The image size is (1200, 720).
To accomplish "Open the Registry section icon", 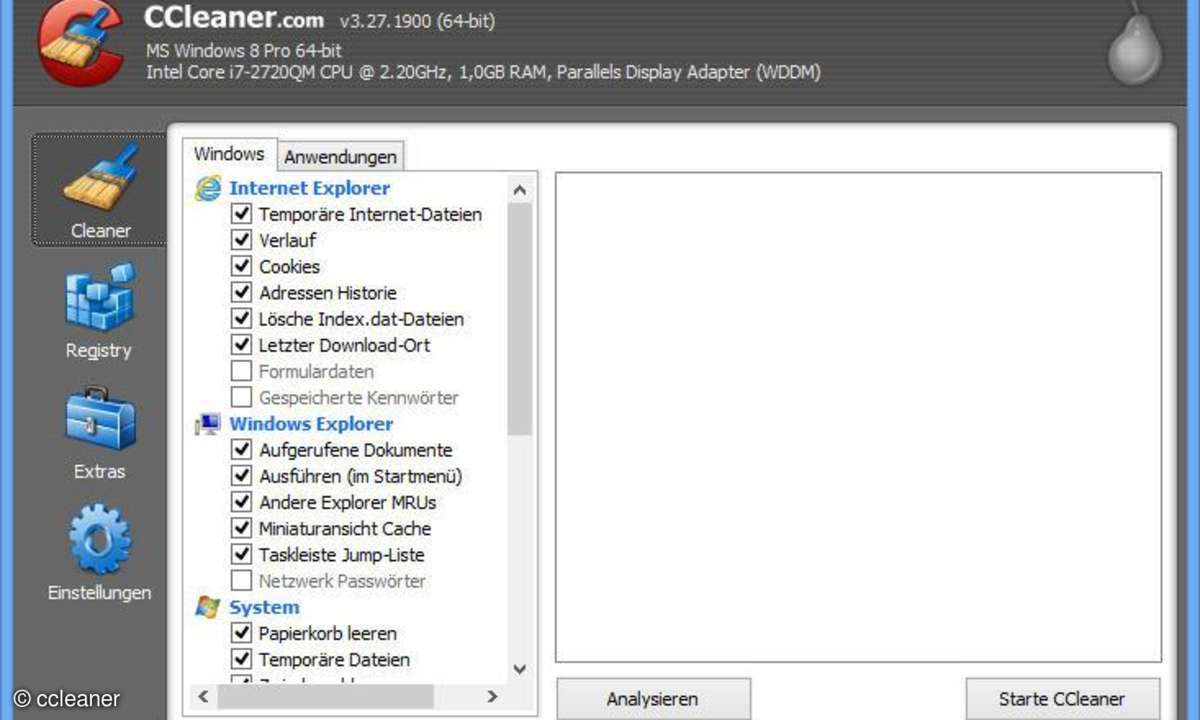I will pos(99,297).
